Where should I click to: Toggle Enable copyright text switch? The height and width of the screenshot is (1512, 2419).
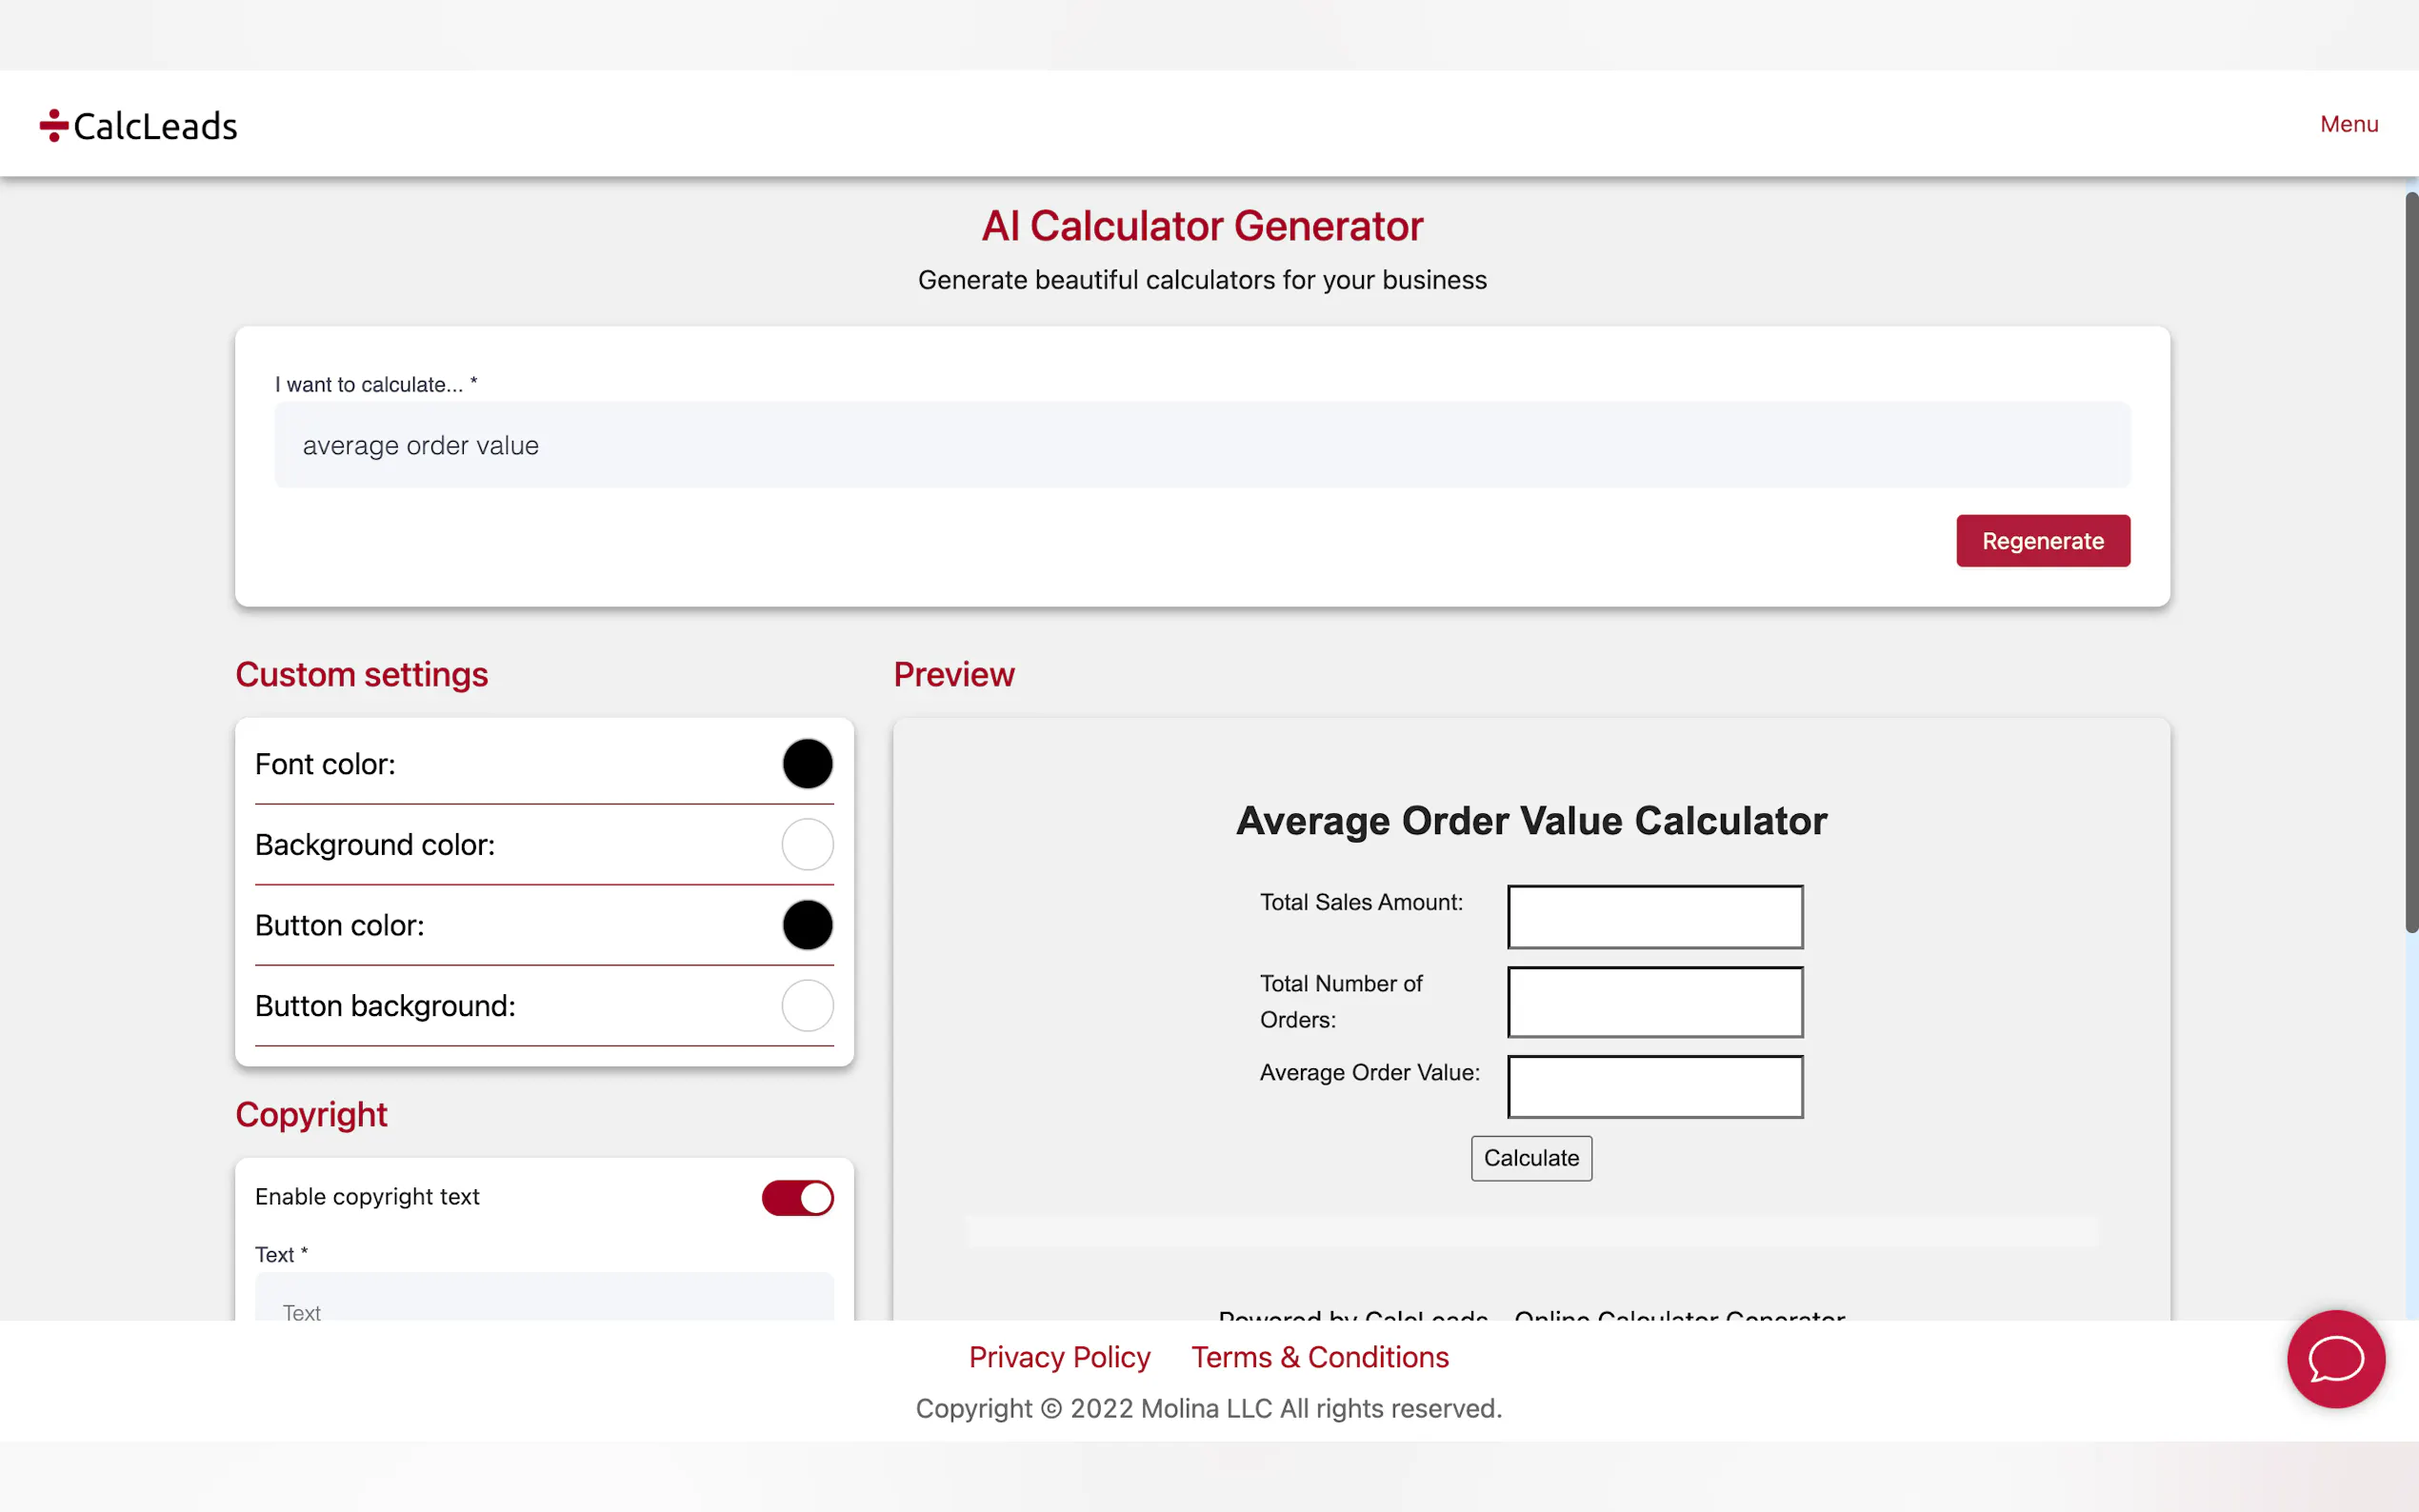(x=797, y=1197)
